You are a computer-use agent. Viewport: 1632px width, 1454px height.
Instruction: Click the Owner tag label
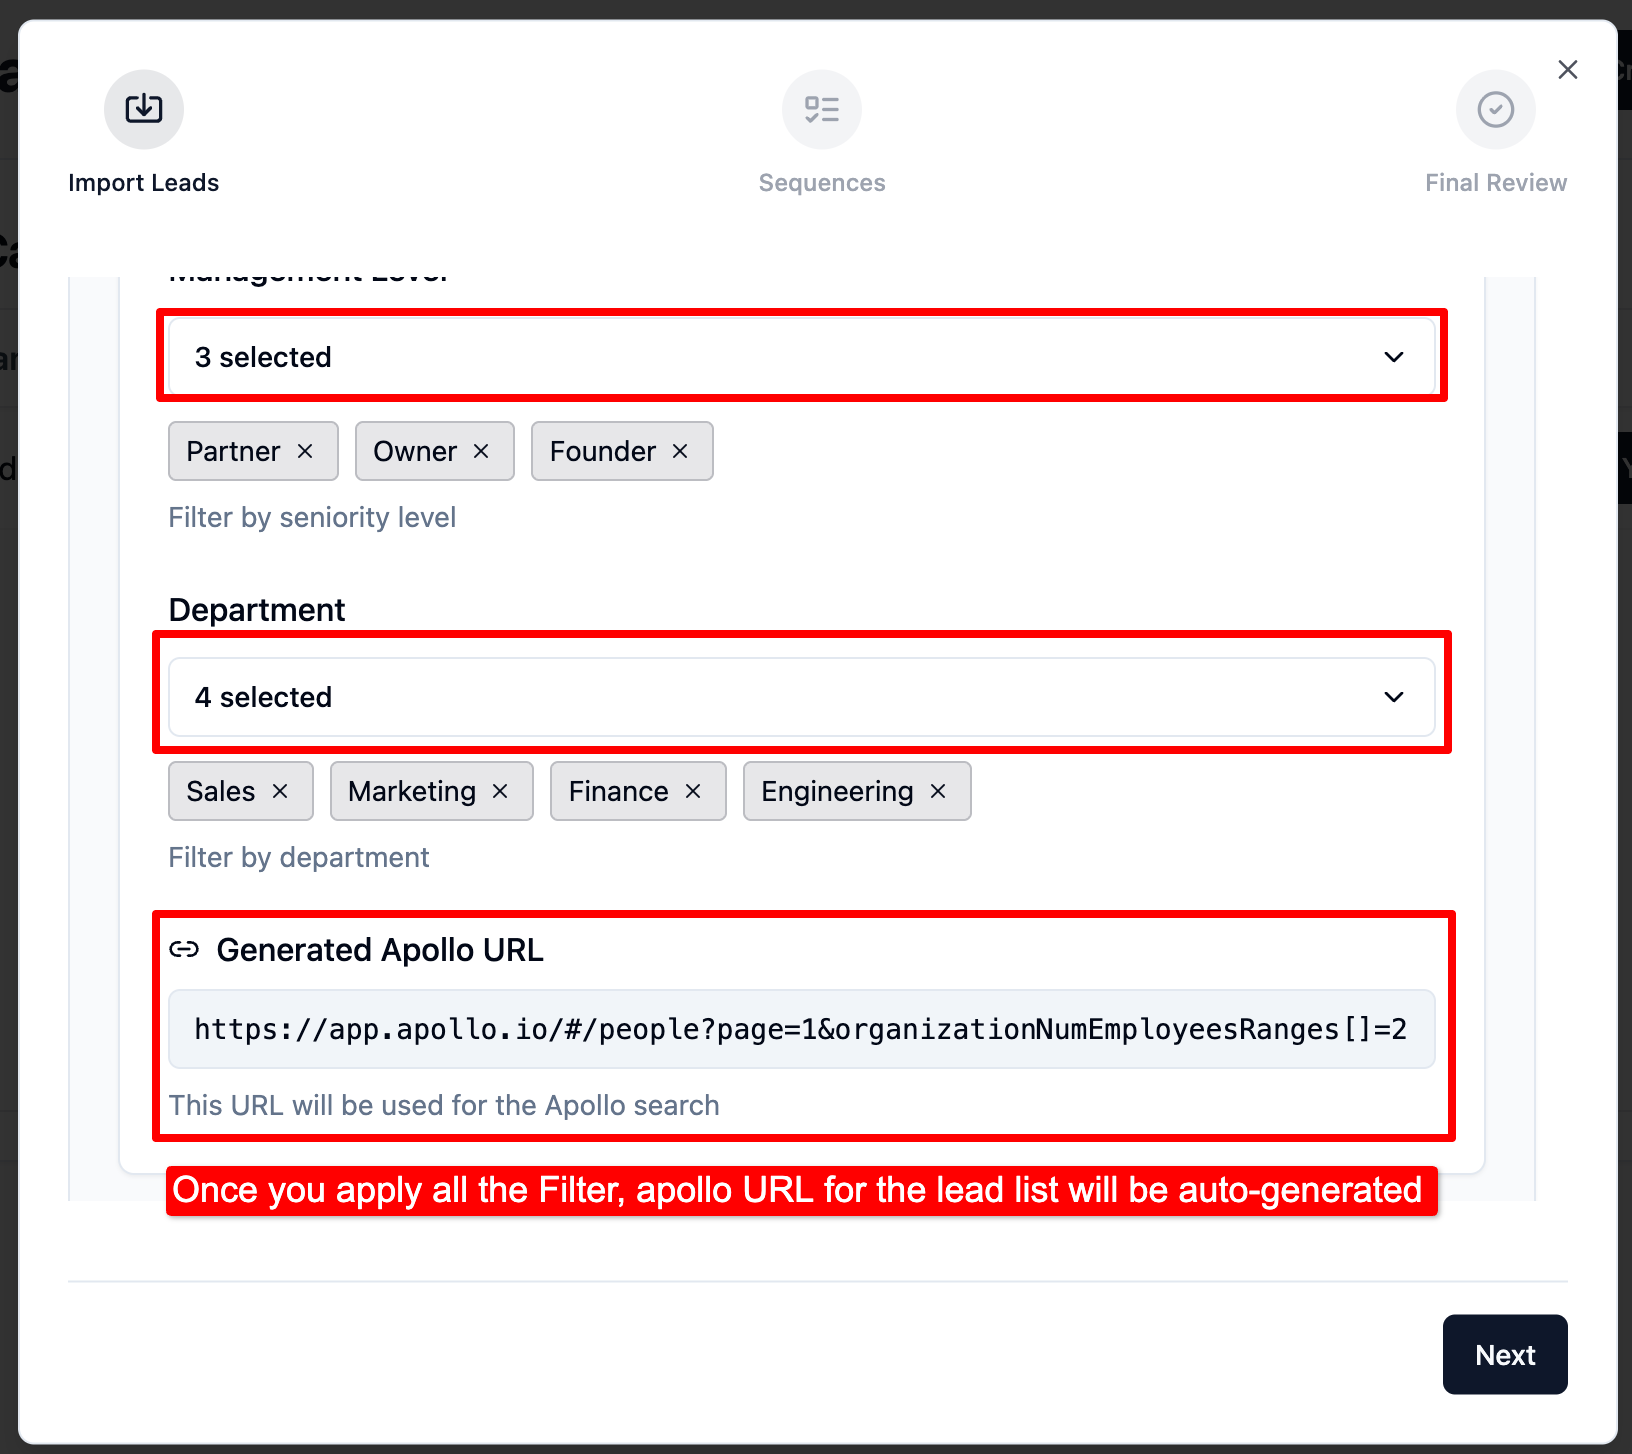415,451
